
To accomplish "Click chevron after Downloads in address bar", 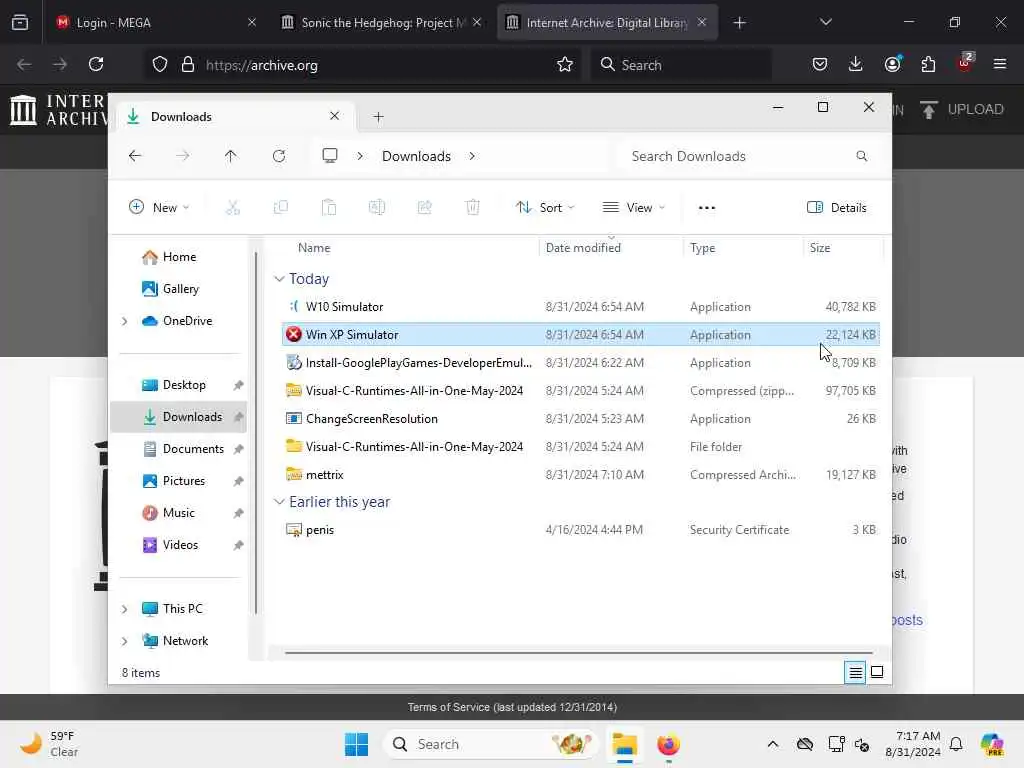I will [472, 156].
